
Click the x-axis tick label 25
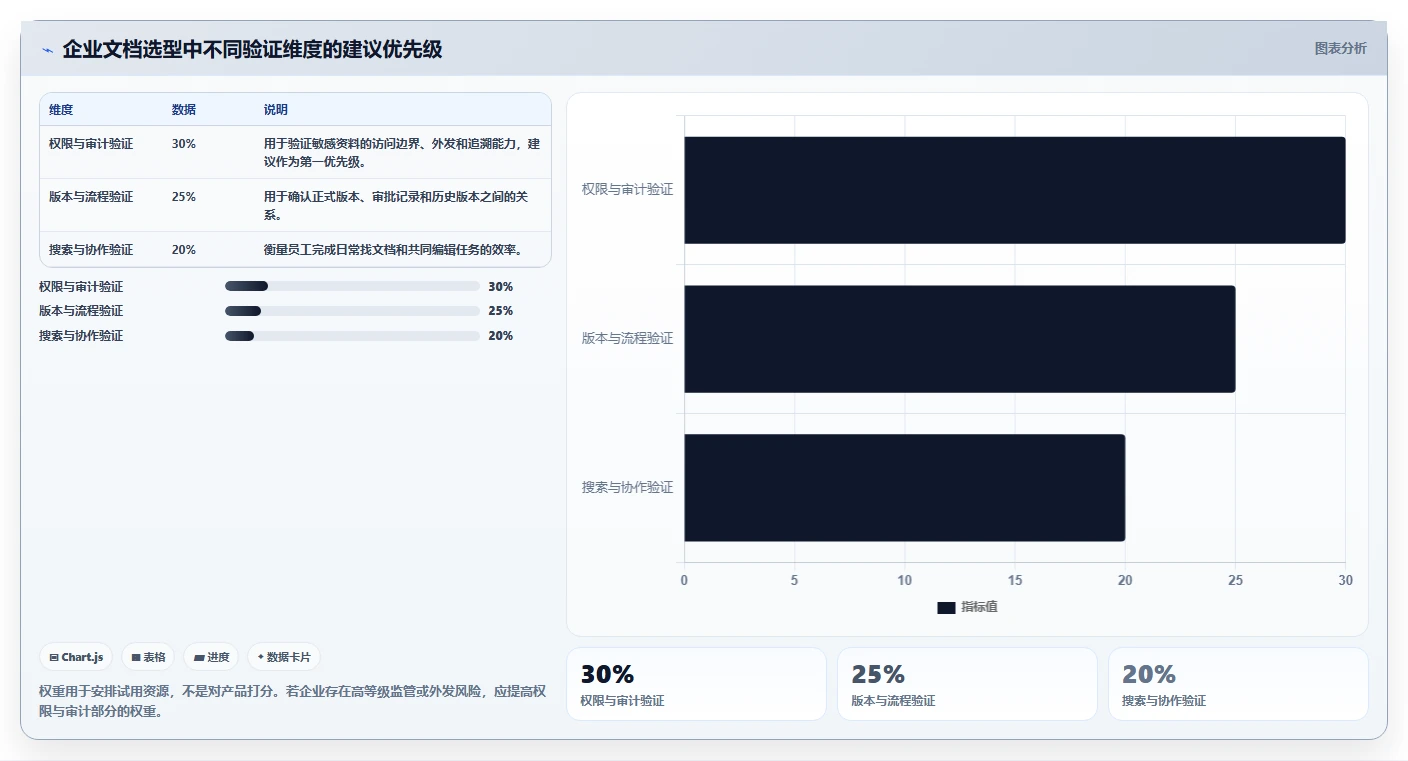[1235, 581]
